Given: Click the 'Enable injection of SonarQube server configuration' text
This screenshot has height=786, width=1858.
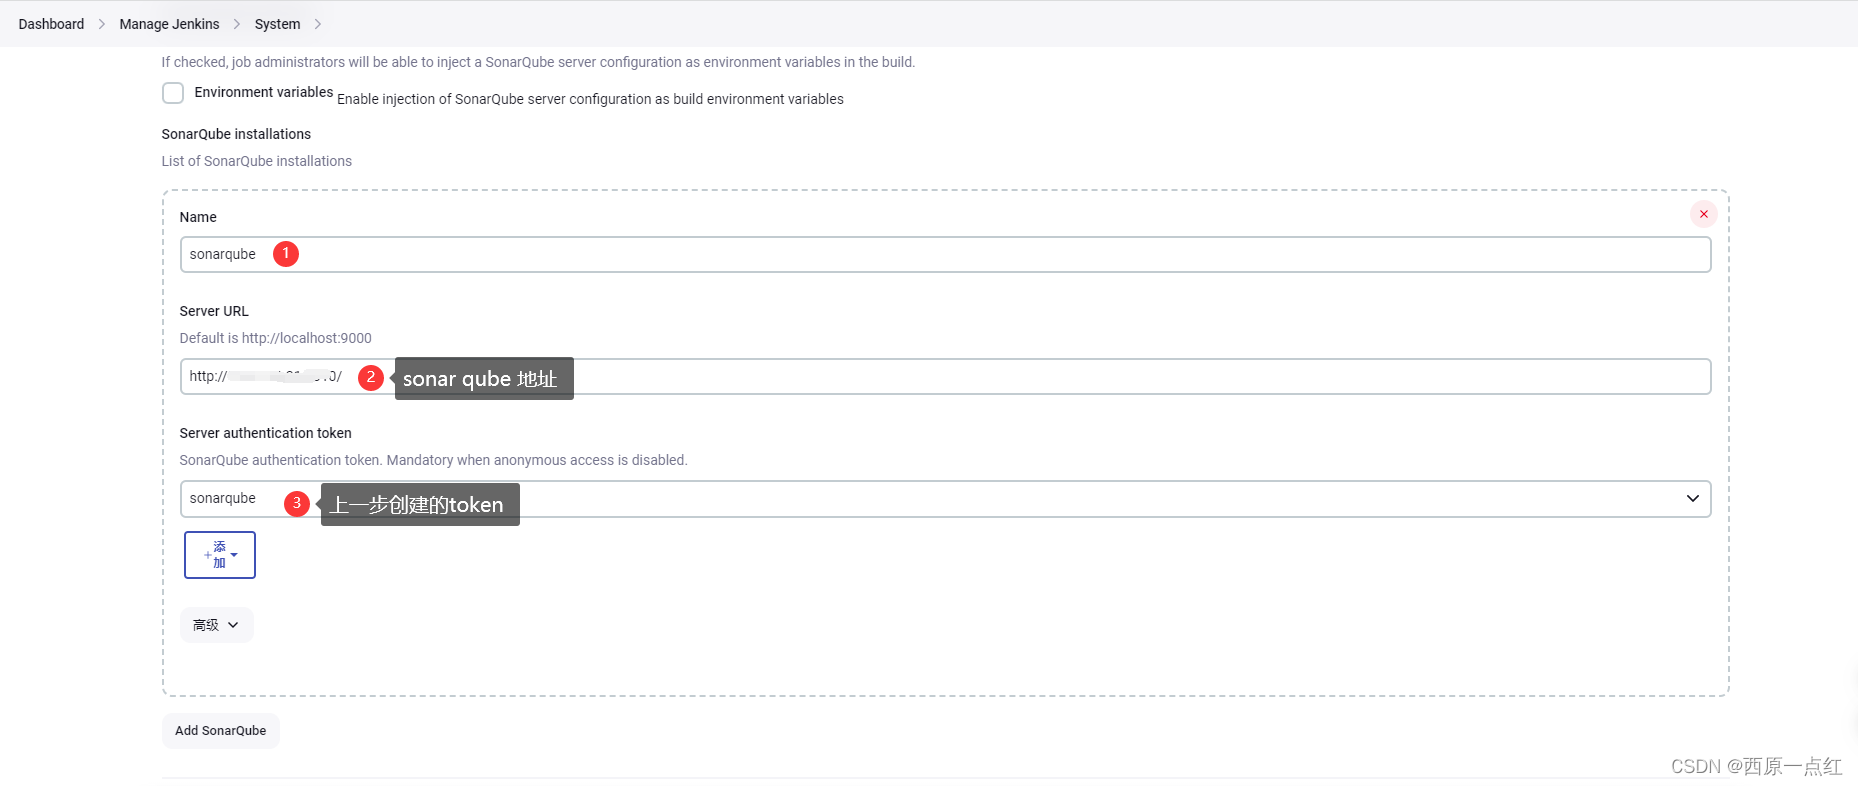Looking at the screenshot, I should [x=590, y=99].
